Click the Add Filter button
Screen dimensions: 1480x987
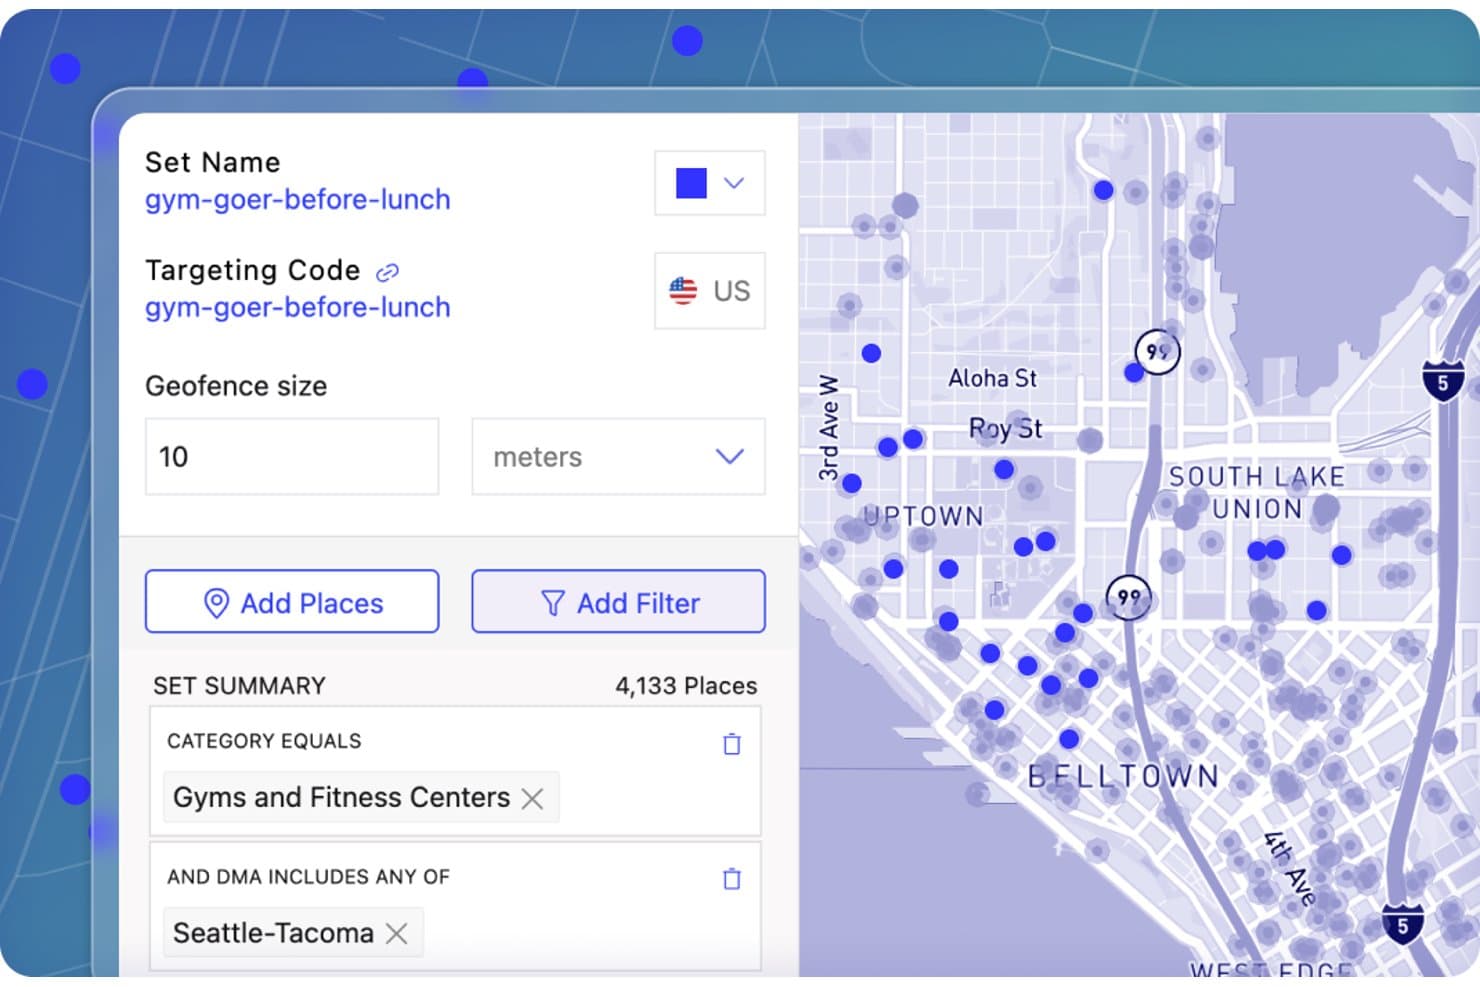tap(618, 602)
